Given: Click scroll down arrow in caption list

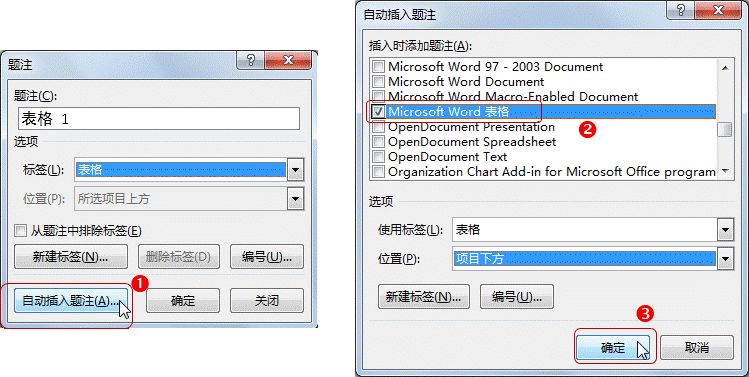Looking at the screenshot, I should [726, 171].
